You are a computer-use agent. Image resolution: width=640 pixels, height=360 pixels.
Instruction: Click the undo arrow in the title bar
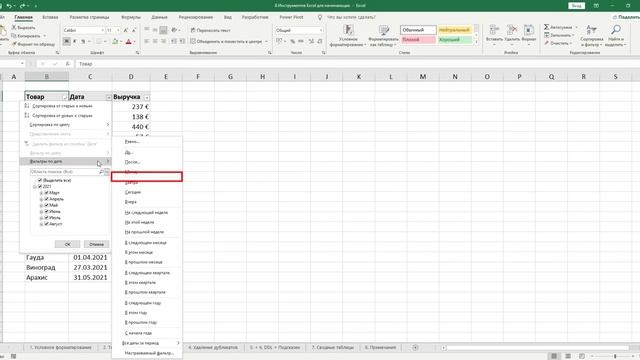(9, 6)
